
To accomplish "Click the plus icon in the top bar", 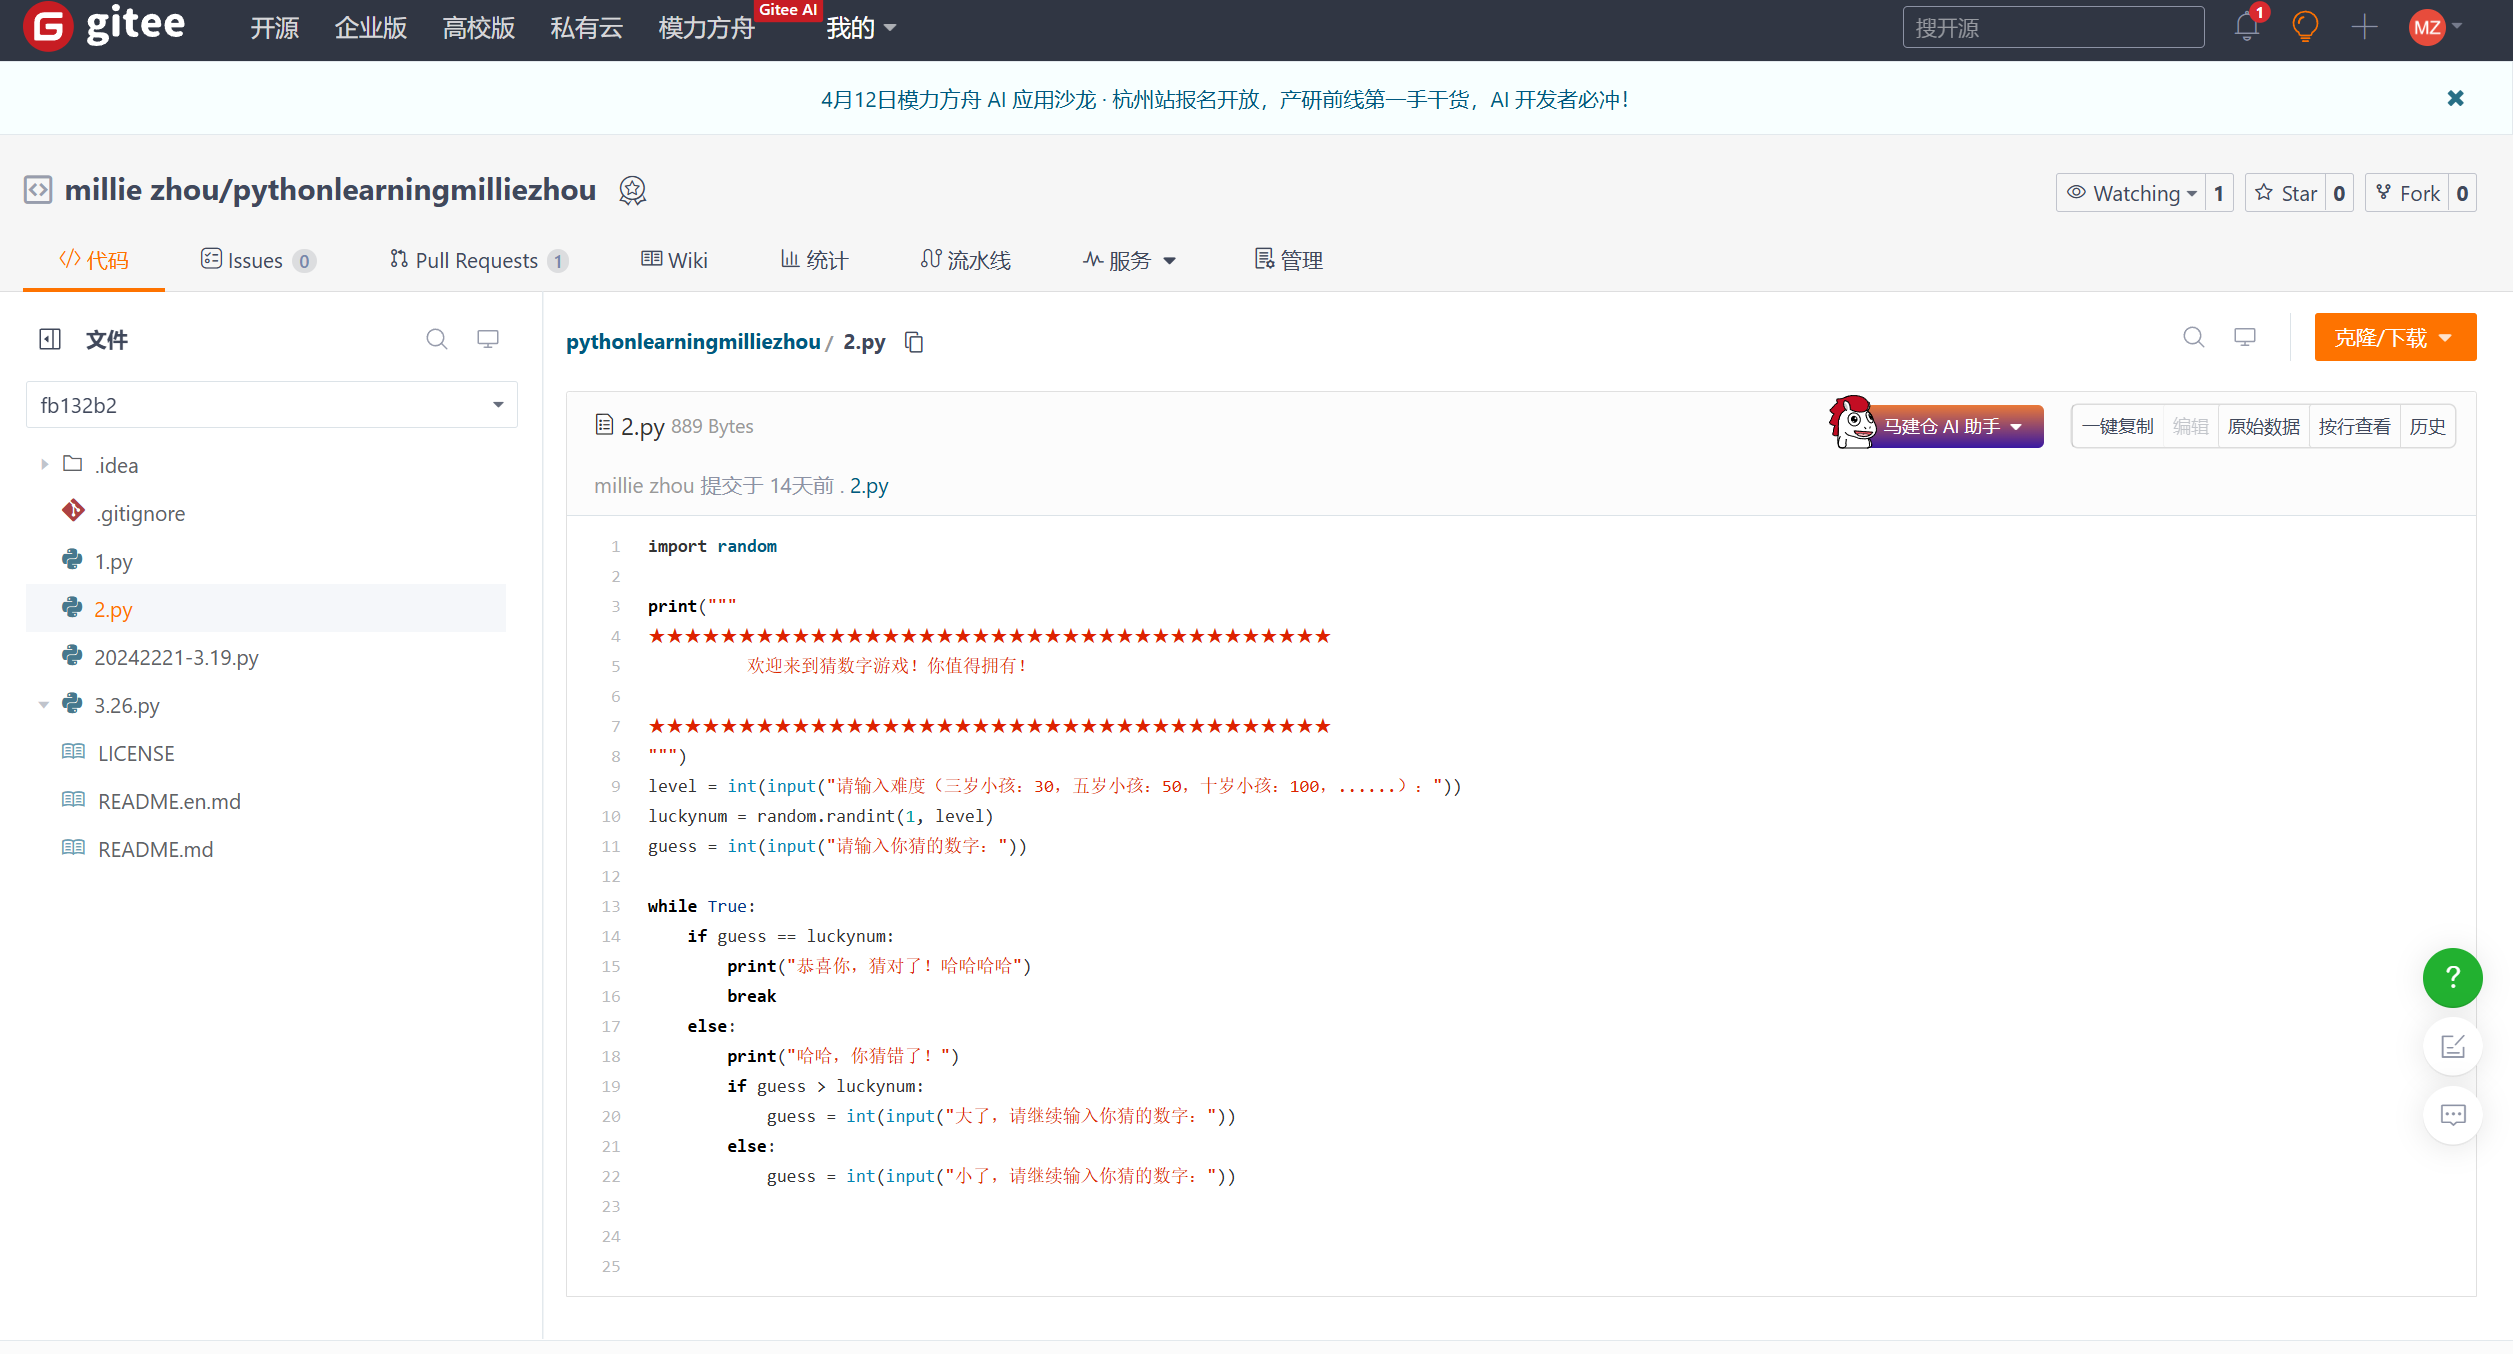I will point(2364,27).
